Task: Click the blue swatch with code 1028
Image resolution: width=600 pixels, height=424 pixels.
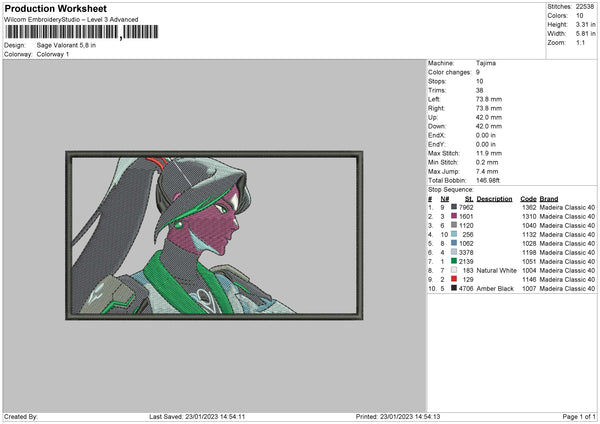Action: [x=454, y=243]
